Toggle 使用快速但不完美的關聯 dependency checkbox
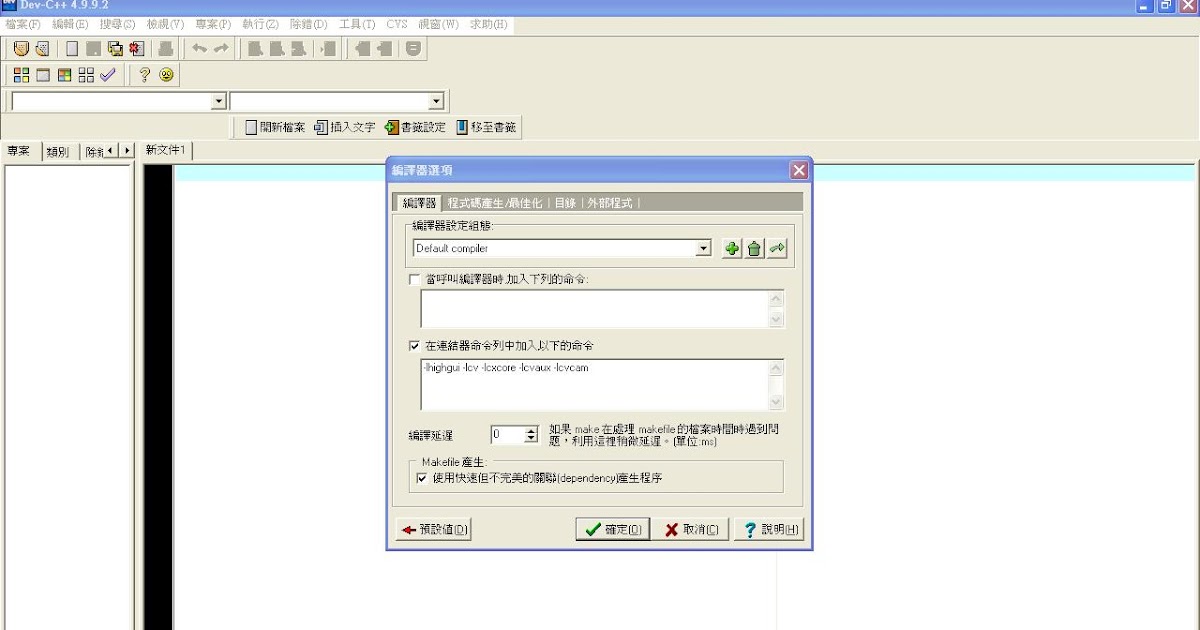This screenshot has width=1200, height=630. click(422, 478)
